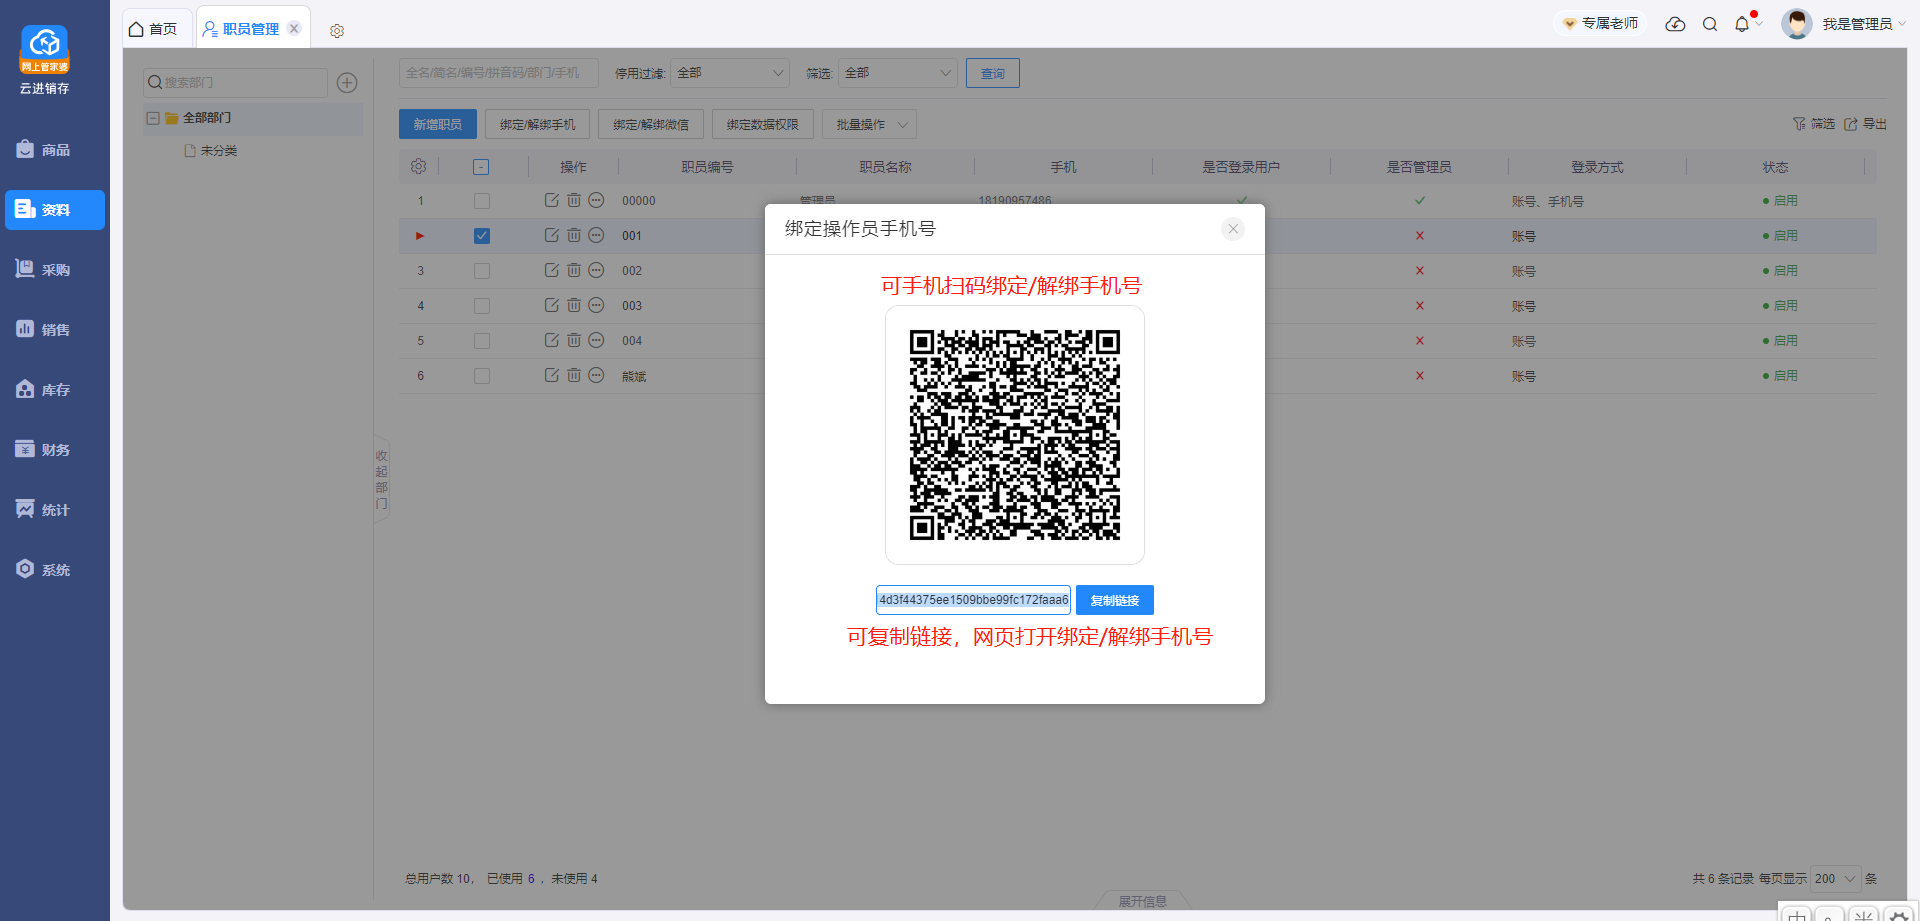Open the 销售 sidebar module
This screenshot has height=921, width=1920.
pyautogui.click(x=55, y=330)
